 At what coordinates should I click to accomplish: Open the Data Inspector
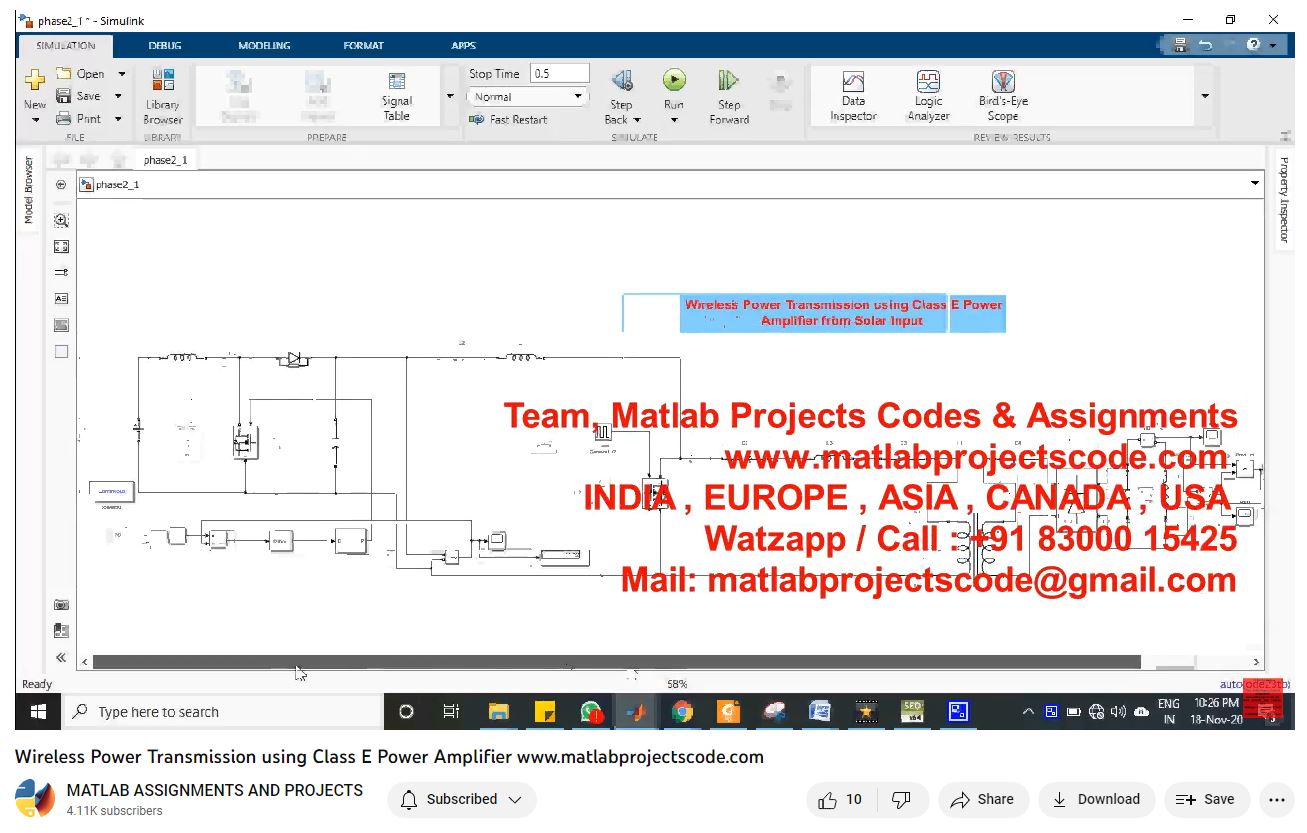point(853,96)
